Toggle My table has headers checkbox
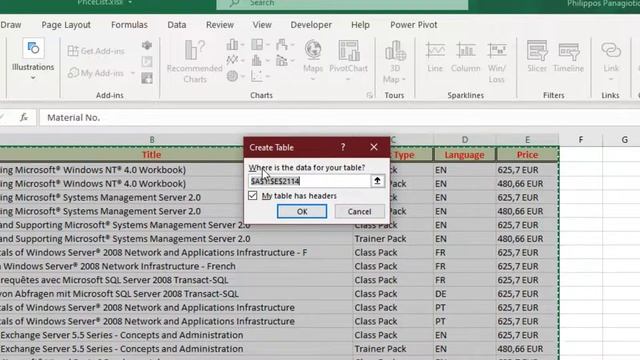Screen dimensions: 640x360 click(x=253, y=196)
